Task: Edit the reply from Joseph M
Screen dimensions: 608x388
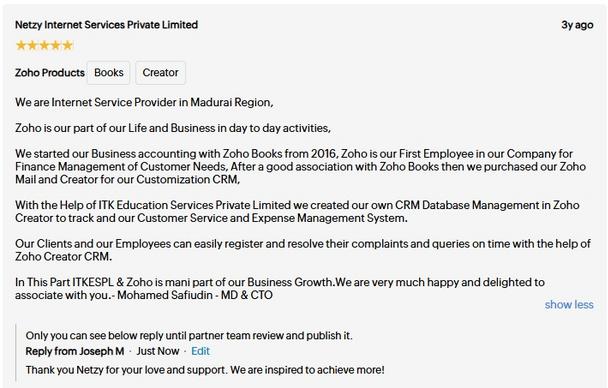Action: 200,351
